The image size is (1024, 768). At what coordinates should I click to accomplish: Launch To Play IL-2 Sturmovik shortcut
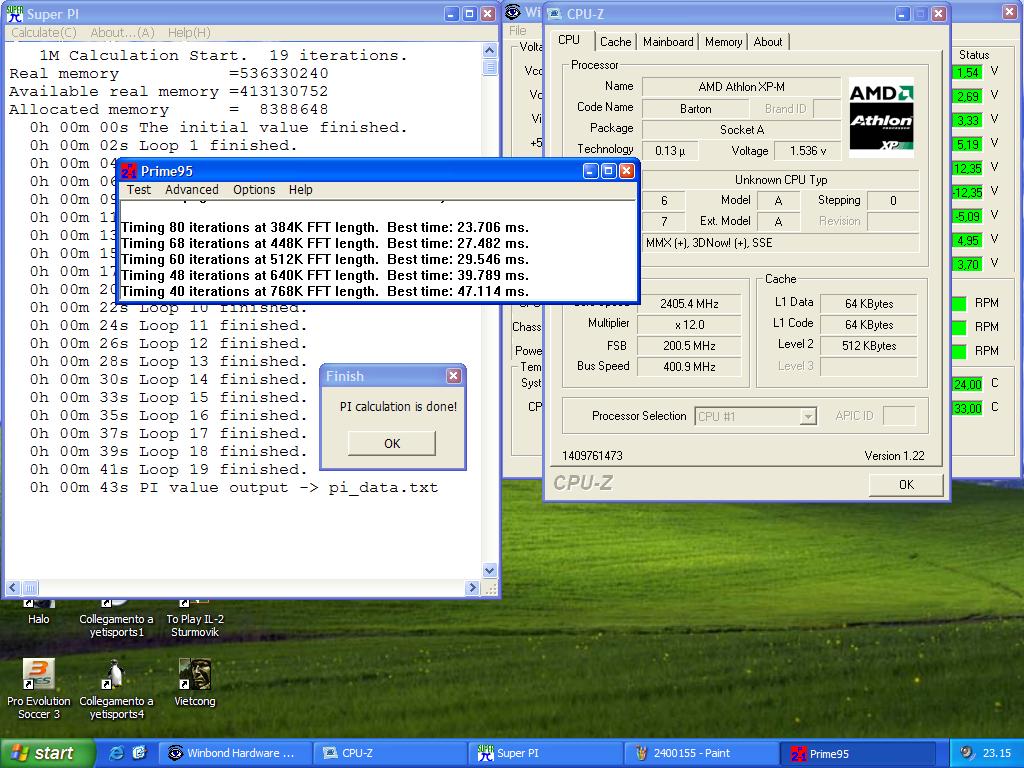pyautogui.click(x=195, y=618)
